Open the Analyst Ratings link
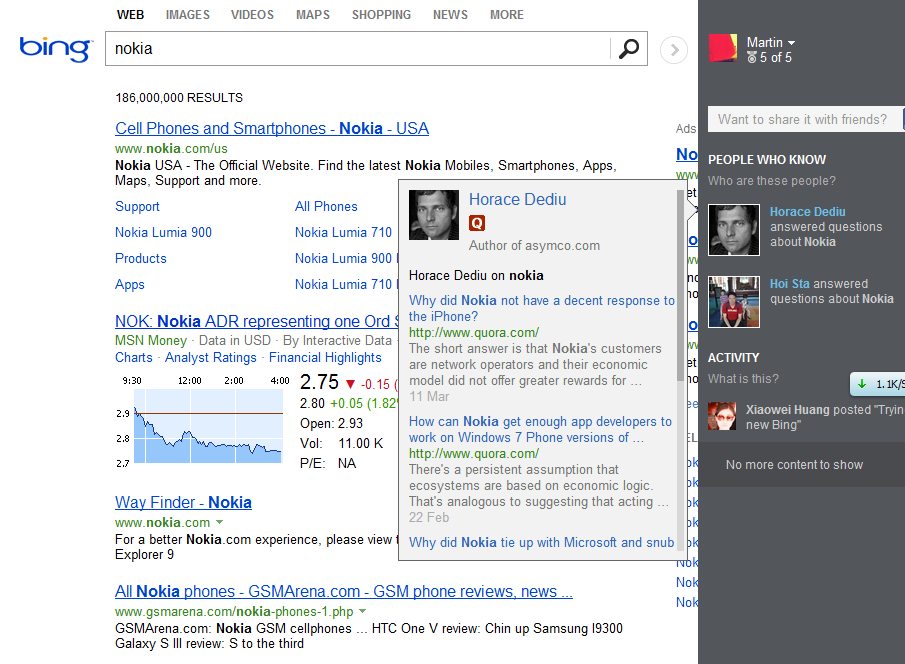 tap(211, 357)
